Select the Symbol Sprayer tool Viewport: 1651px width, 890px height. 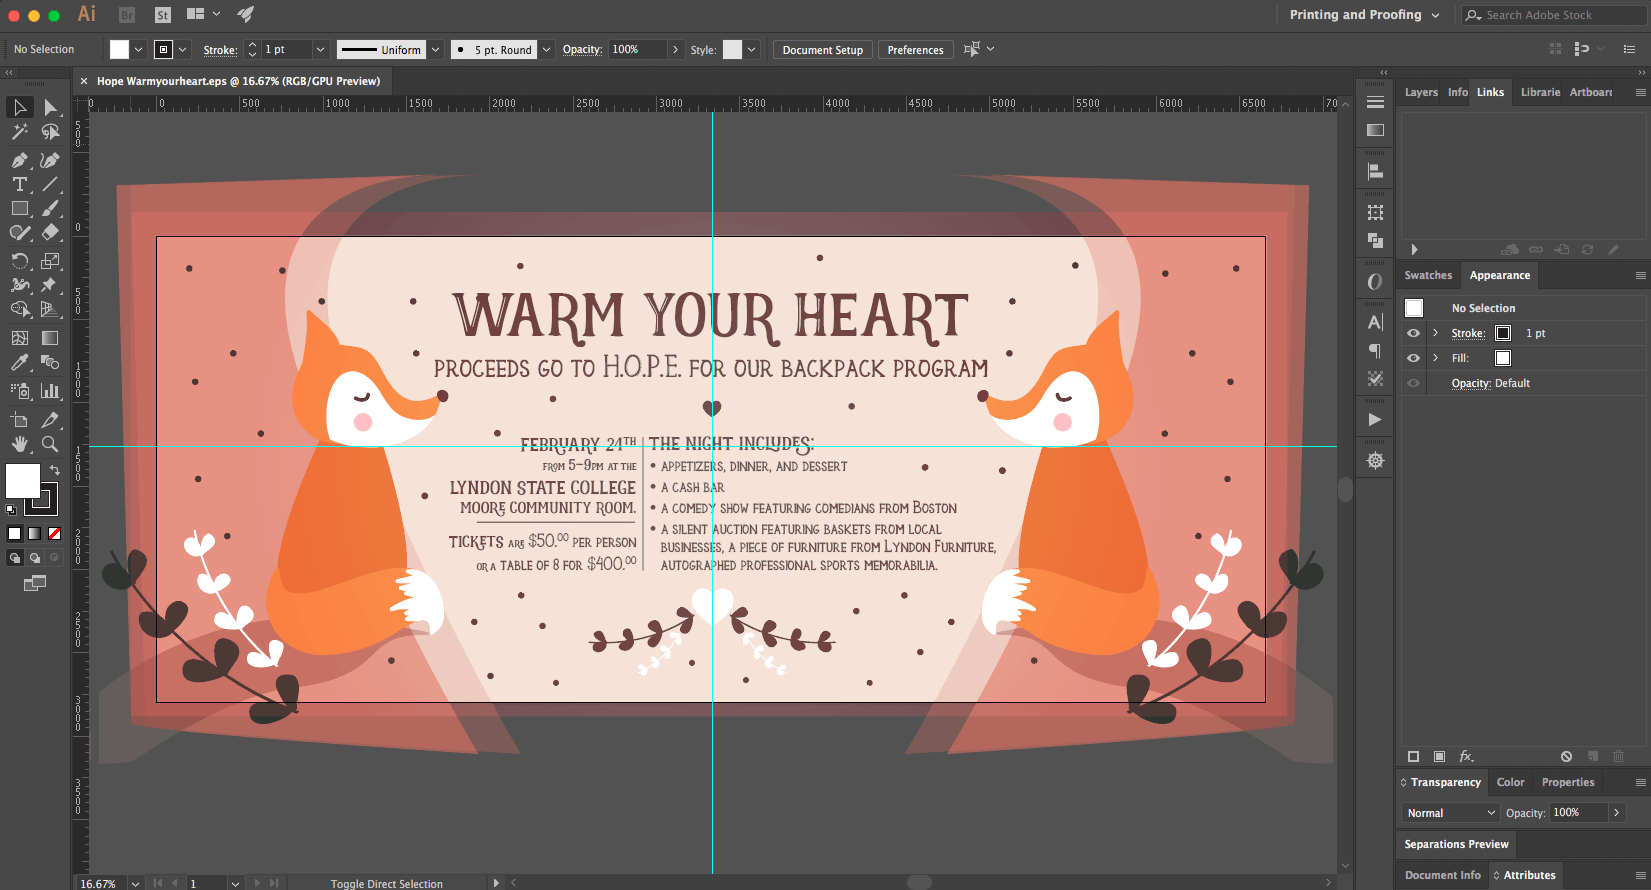click(x=19, y=391)
